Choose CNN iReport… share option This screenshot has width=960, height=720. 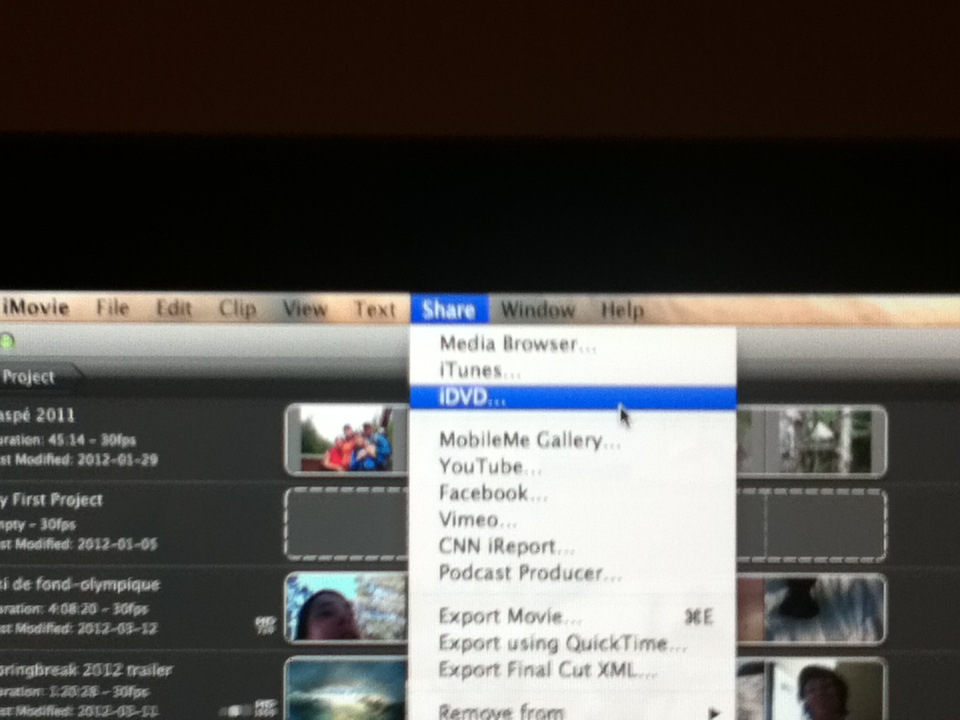pyautogui.click(x=572, y=546)
